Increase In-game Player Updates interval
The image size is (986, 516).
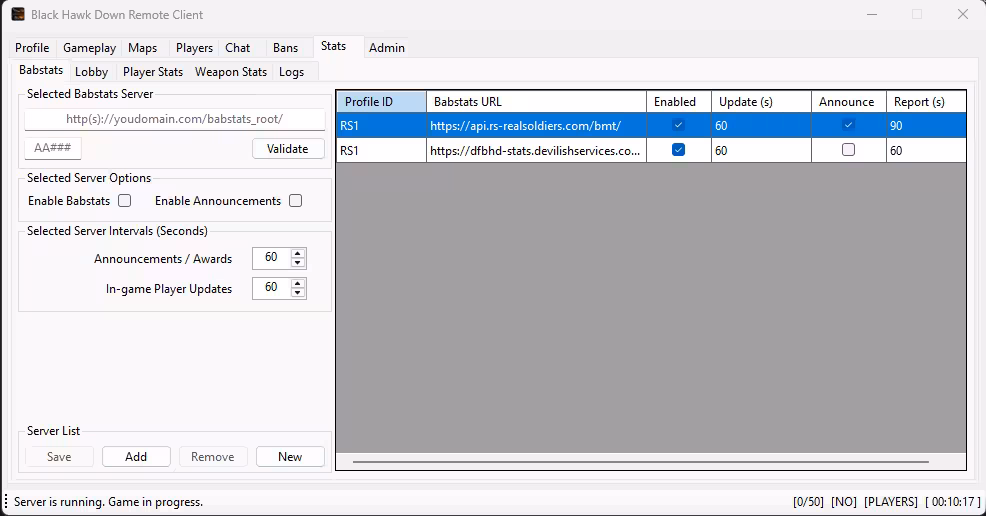pos(298,283)
